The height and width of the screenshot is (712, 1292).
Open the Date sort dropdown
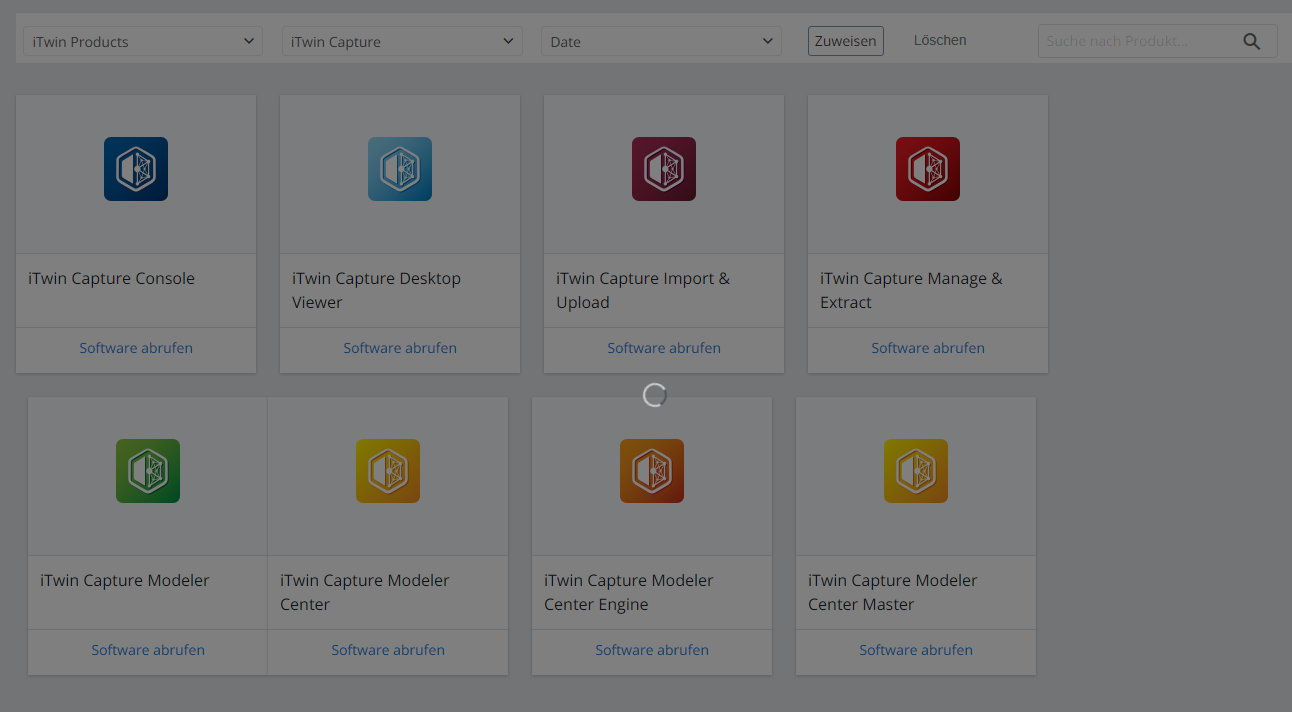pos(661,42)
